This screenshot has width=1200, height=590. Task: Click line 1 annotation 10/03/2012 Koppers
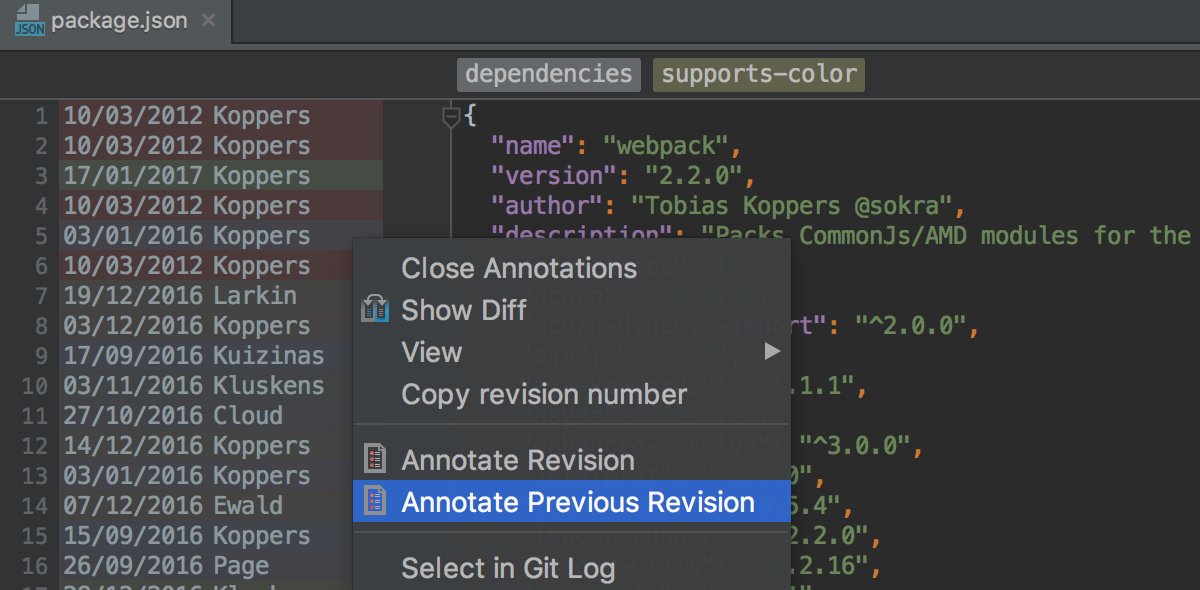point(187,116)
